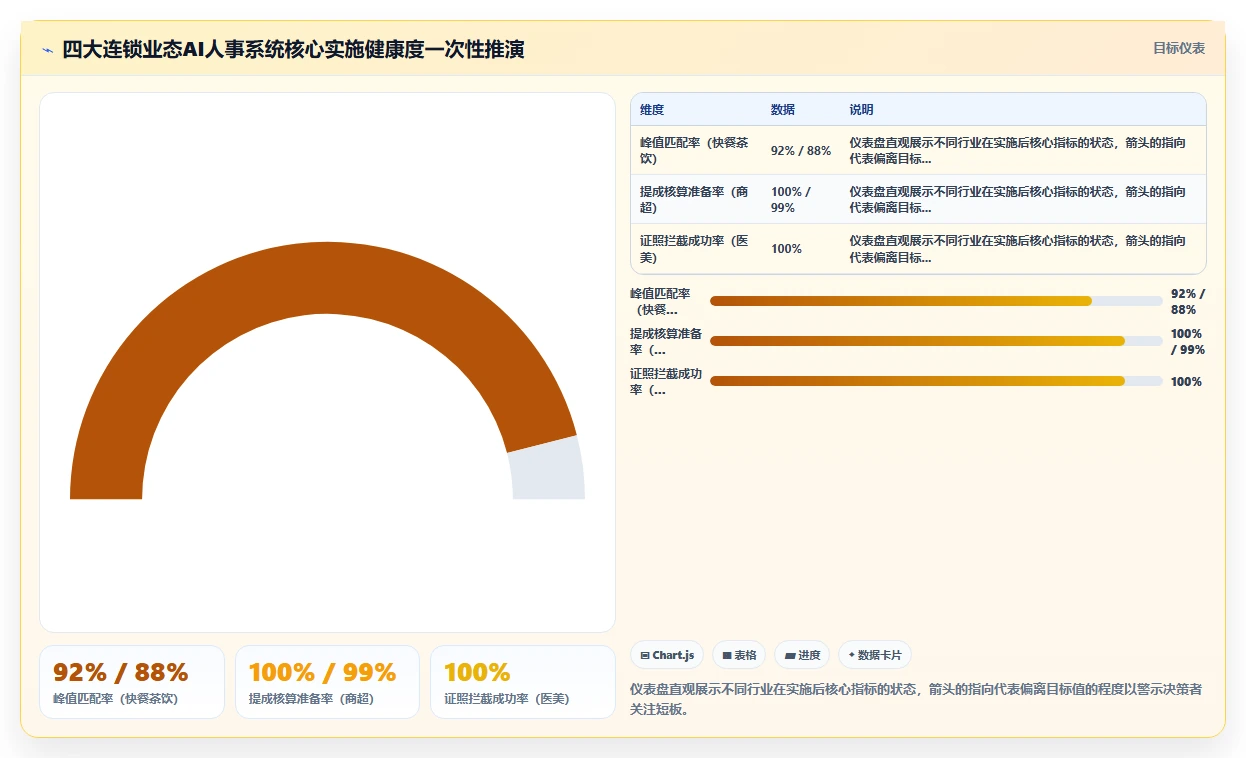Viewport: 1246px width, 758px height.
Task: Click the dashboard title 四大连锁业态AI人事系统核心实施健康度一次性推演
Action: (294, 49)
